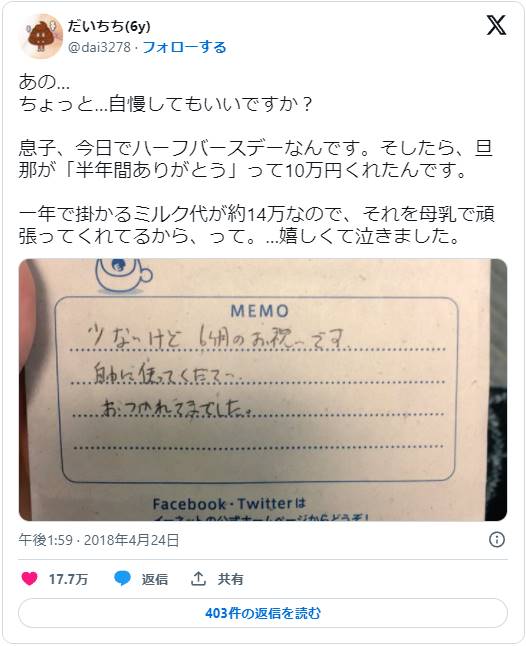Click the blue reply speech bubble icon
Viewport: 526px width, 646px height.
[122, 579]
